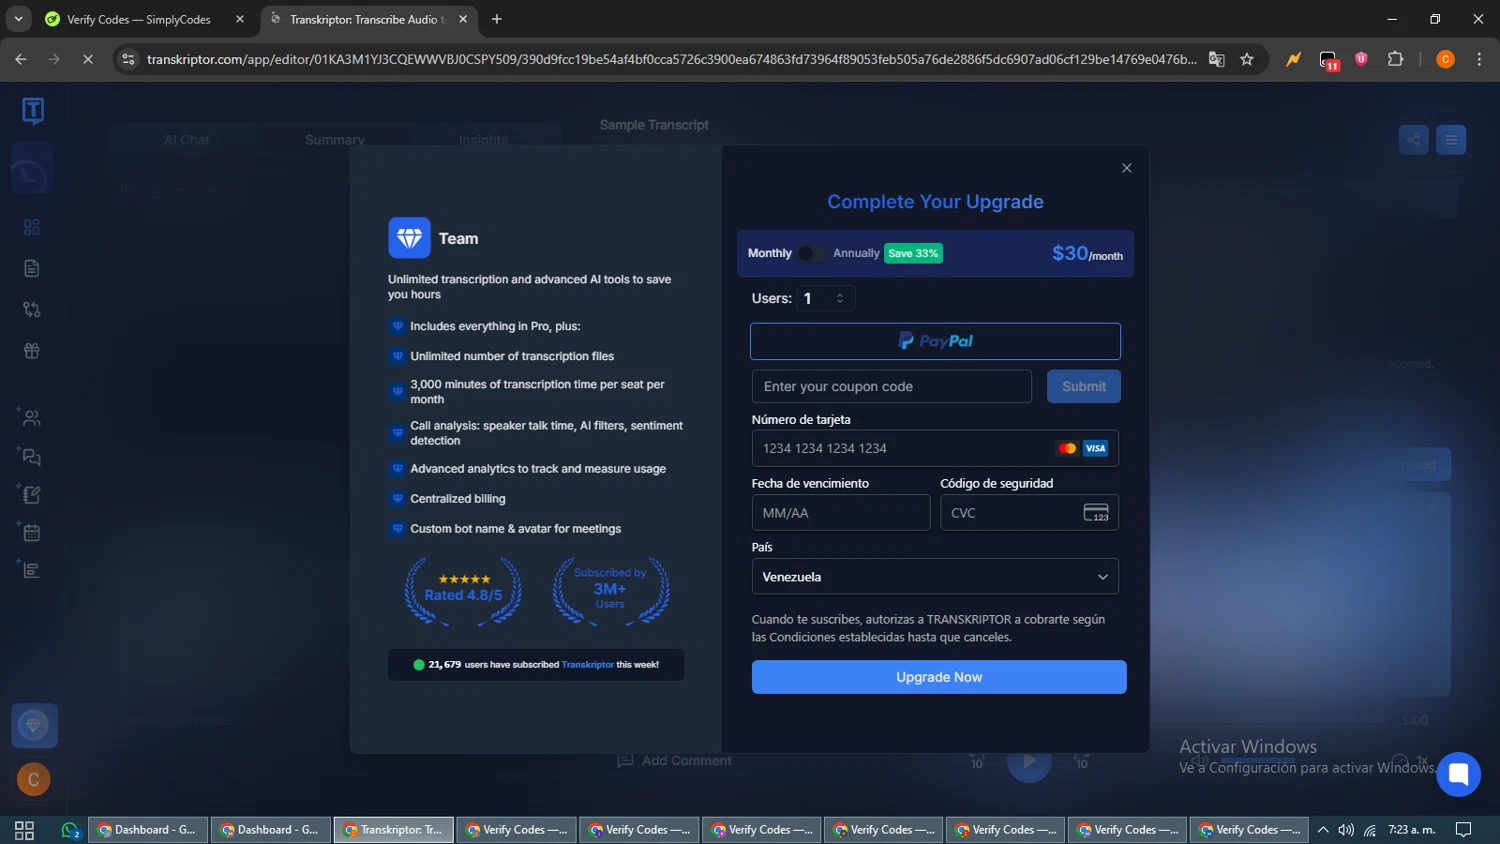Open a new browser tab
The height and width of the screenshot is (844, 1500).
[x=497, y=19]
